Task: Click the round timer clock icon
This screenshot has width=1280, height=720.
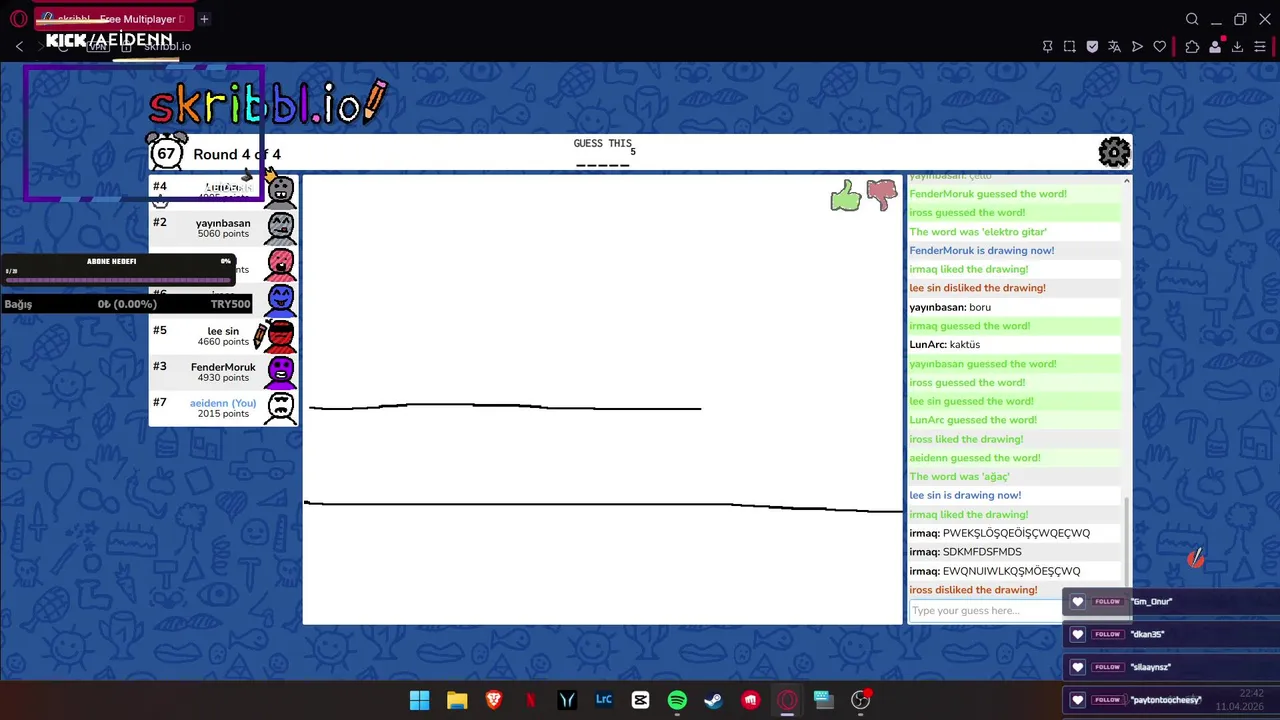Action: [x=167, y=152]
